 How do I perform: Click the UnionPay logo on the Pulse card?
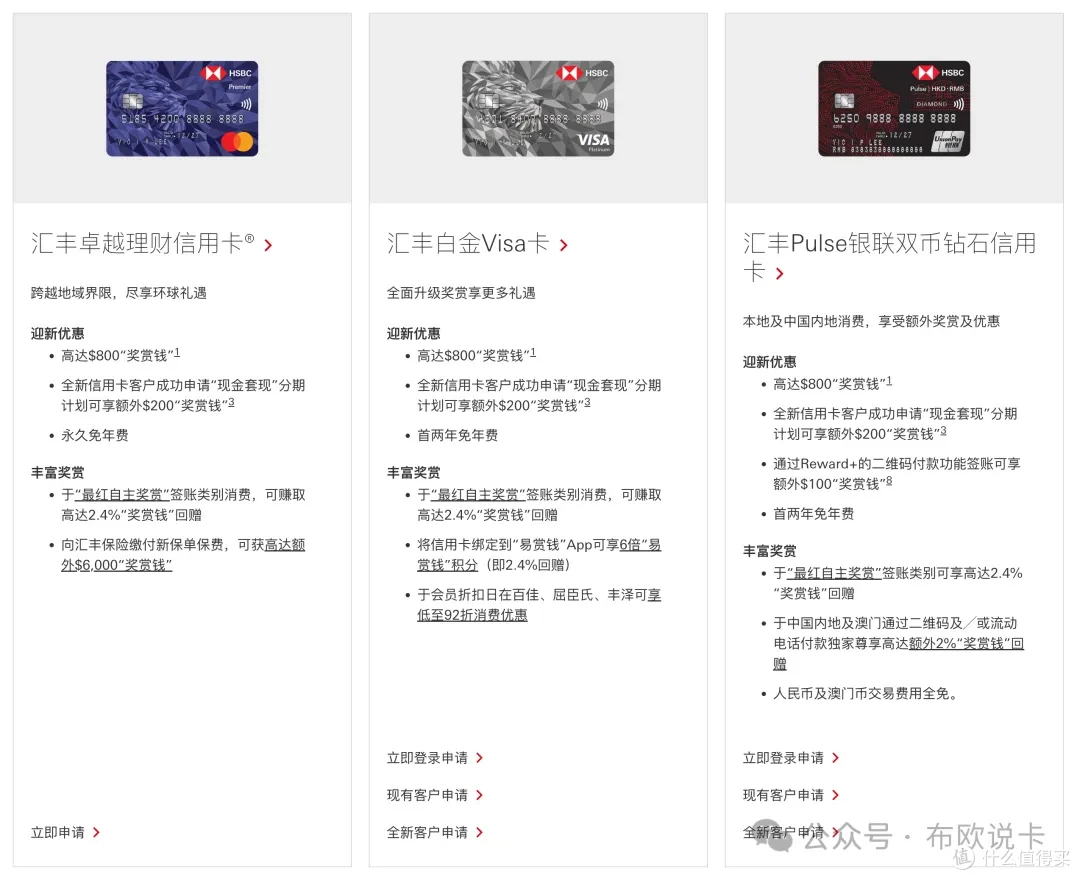[949, 141]
